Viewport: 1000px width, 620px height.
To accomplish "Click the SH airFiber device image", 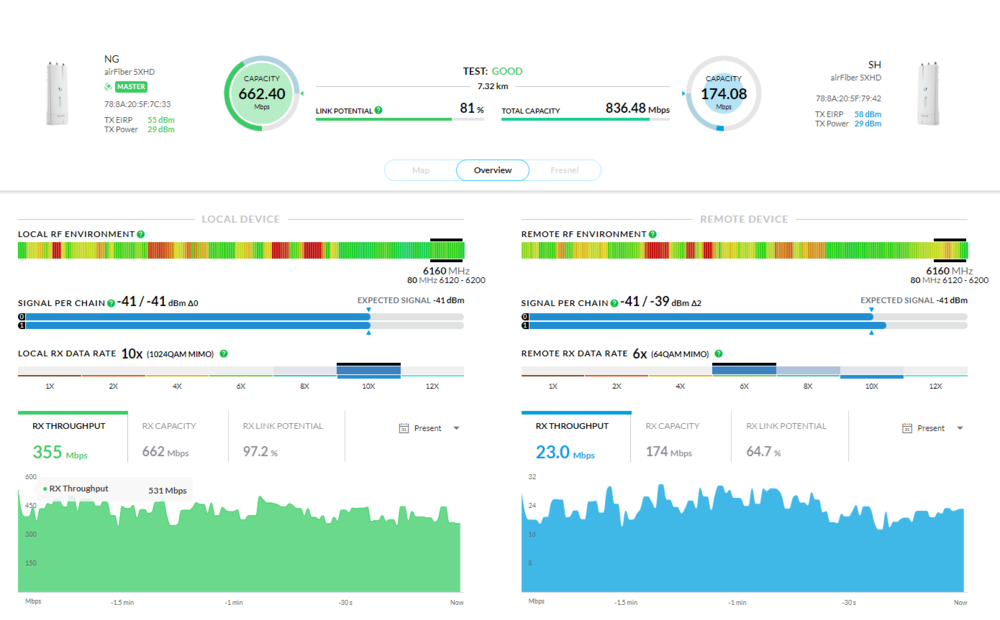I will click(931, 95).
